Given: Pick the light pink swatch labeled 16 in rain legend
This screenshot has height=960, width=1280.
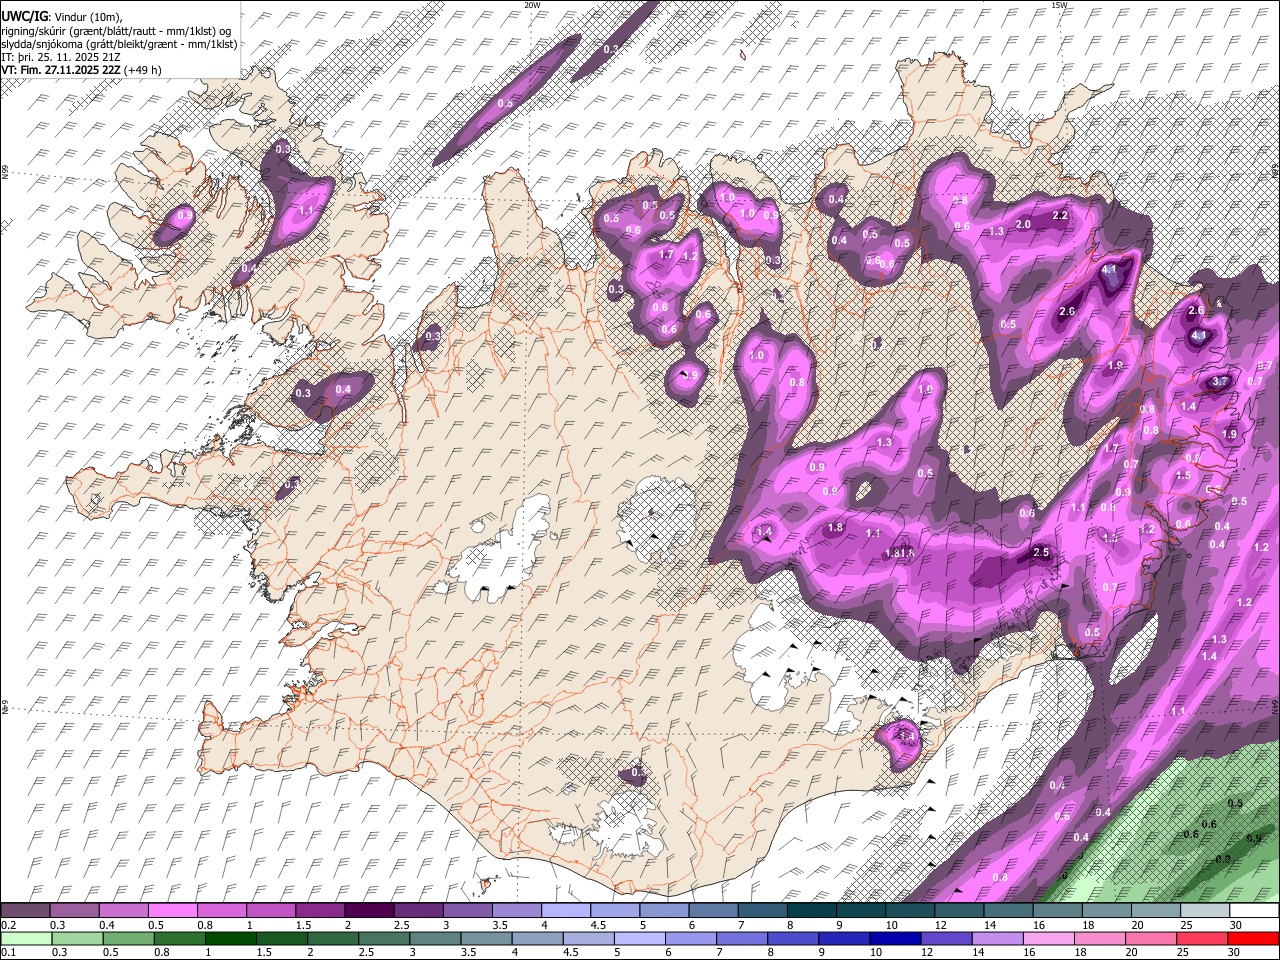Looking at the screenshot, I should tap(1048, 938).
